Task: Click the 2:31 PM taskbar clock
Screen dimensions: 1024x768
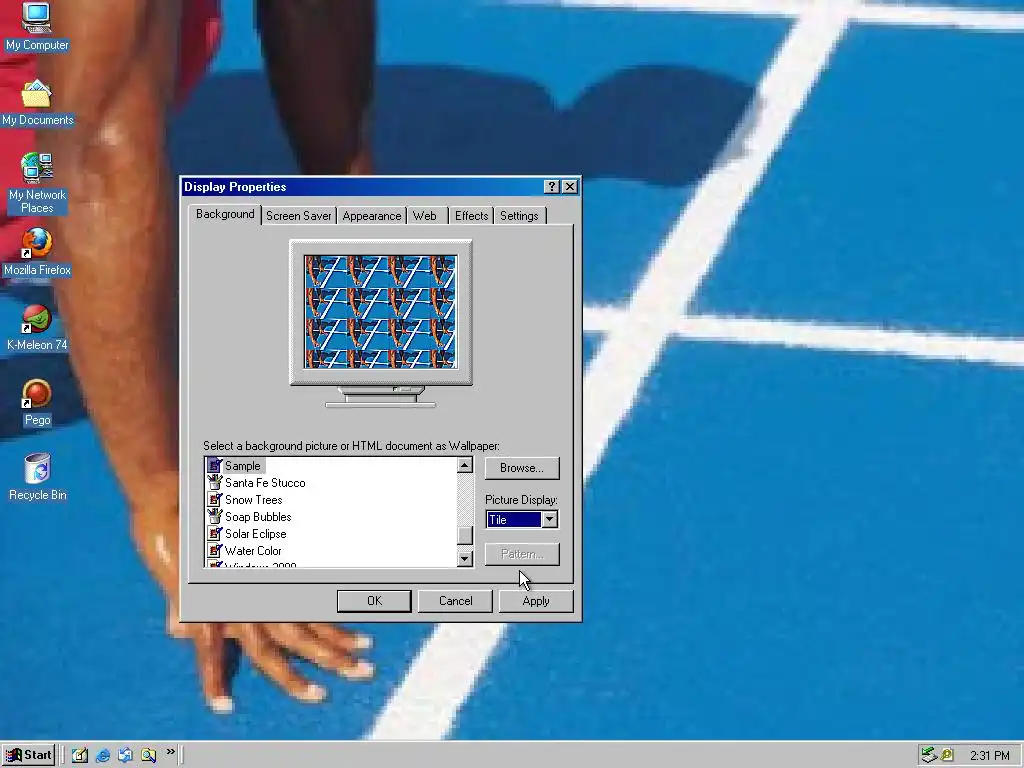Action: tap(989, 756)
